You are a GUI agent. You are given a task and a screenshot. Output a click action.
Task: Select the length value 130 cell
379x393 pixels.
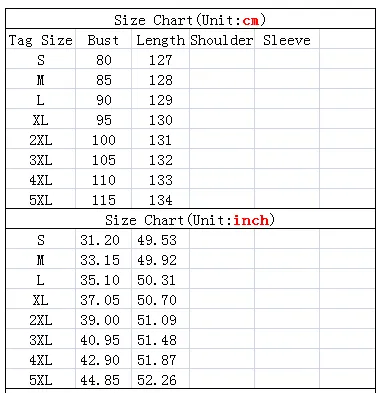(160, 120)
